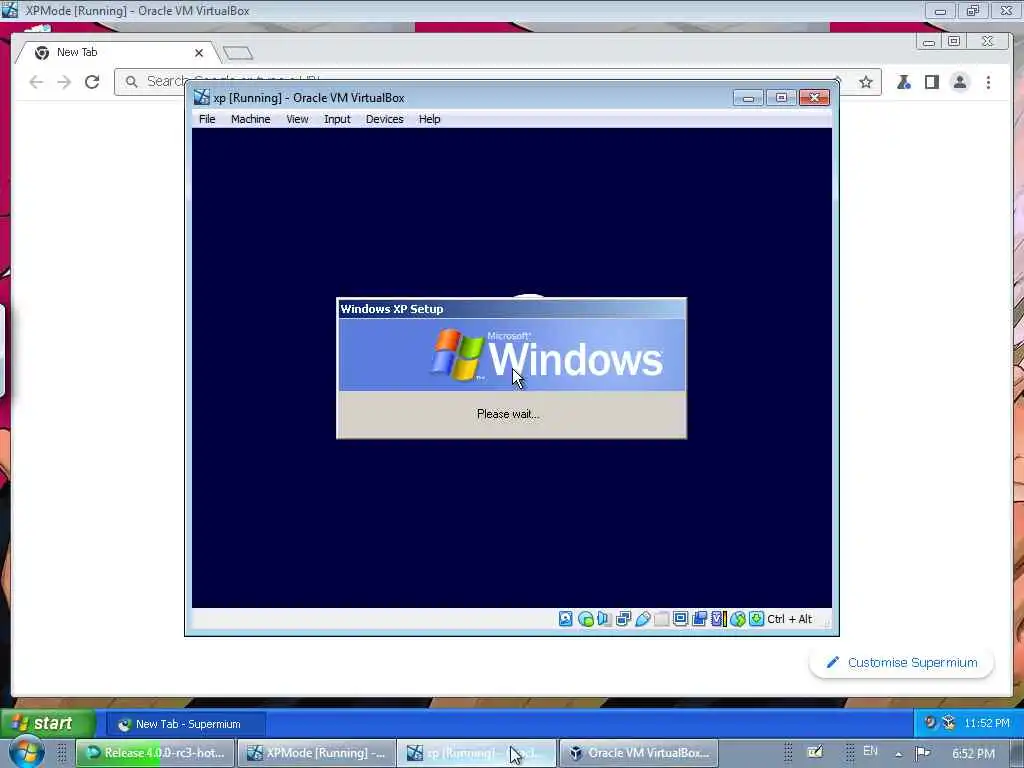Switch to XPMode [Running] taskbar item

[316, 753]
